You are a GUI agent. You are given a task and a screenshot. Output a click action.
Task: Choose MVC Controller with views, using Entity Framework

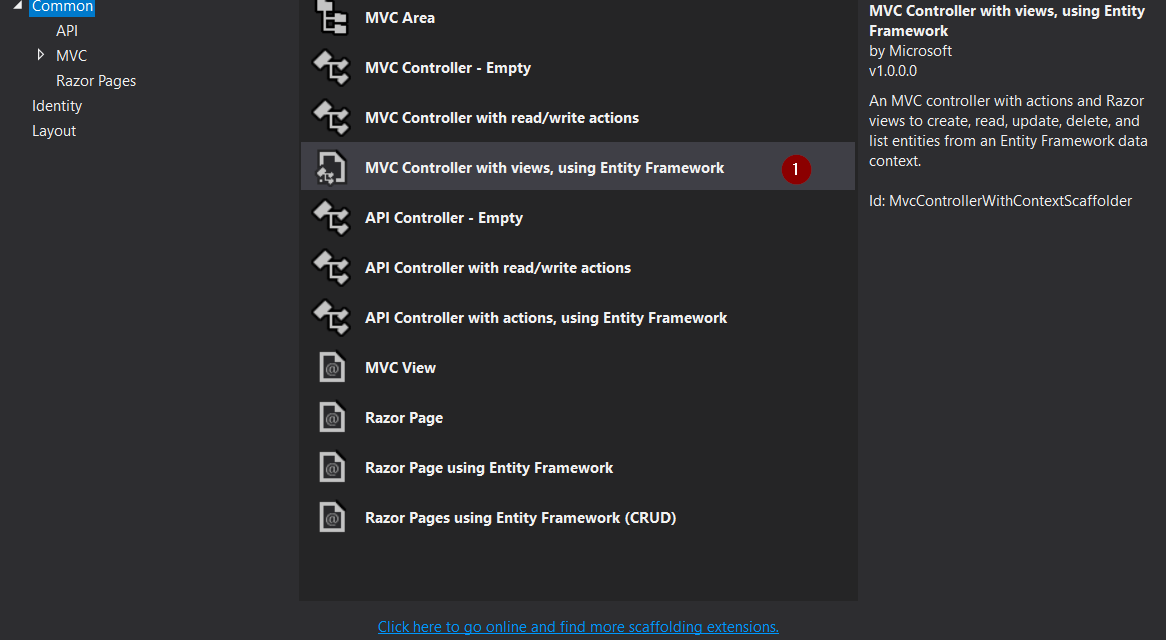pyautogui.click(x=544, y=168)
